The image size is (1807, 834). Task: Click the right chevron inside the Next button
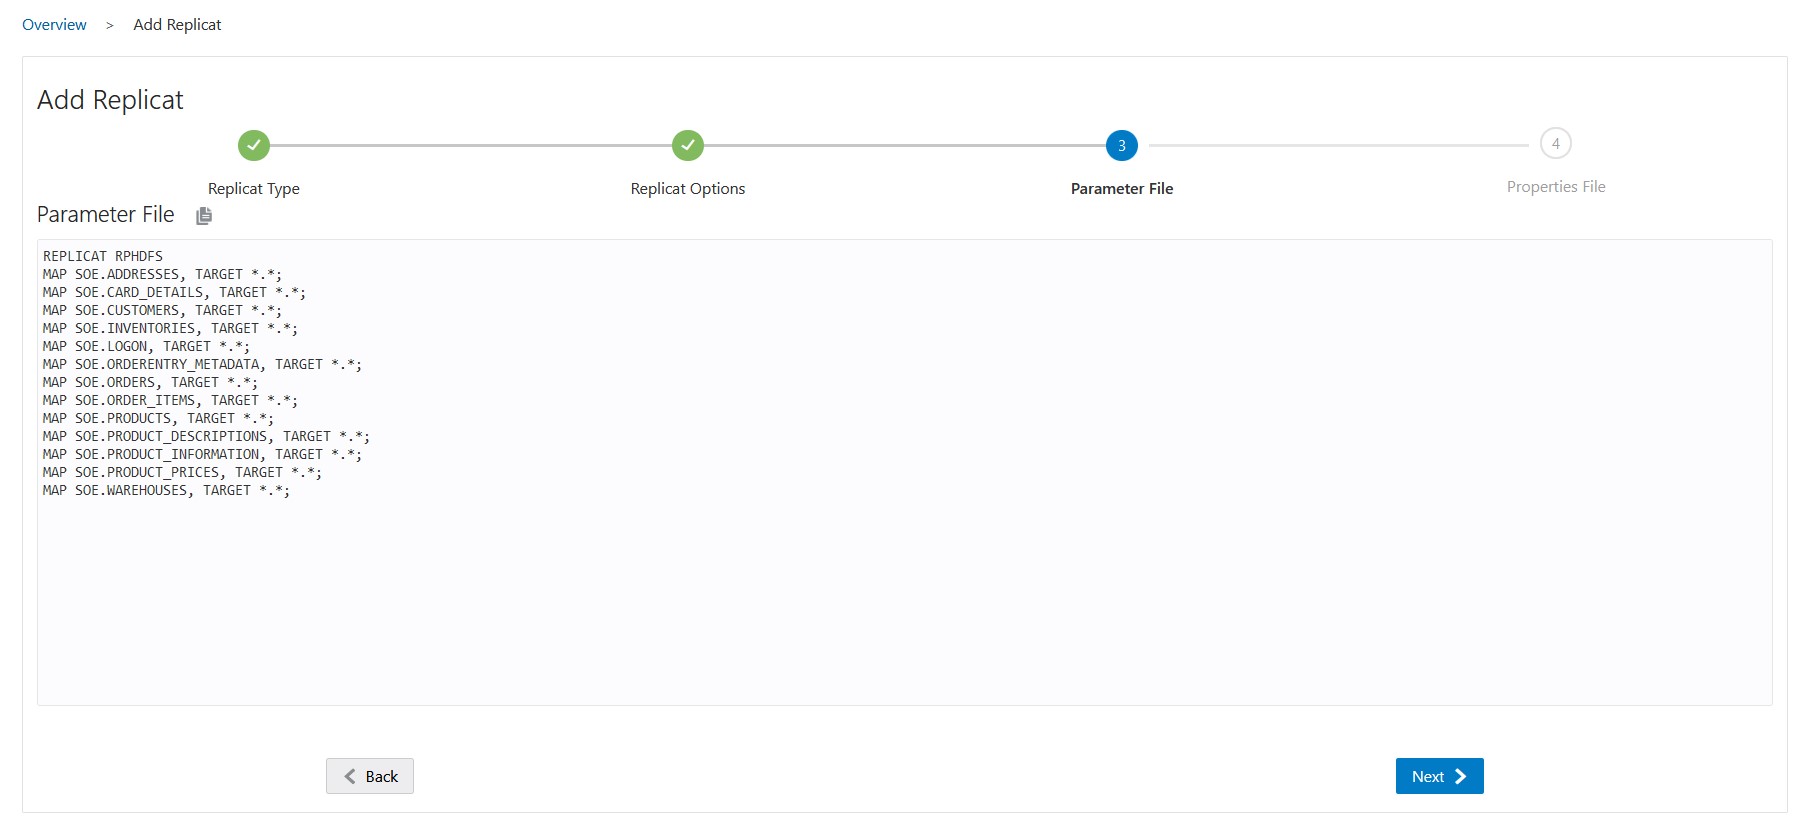click(x=1461, y=776)
